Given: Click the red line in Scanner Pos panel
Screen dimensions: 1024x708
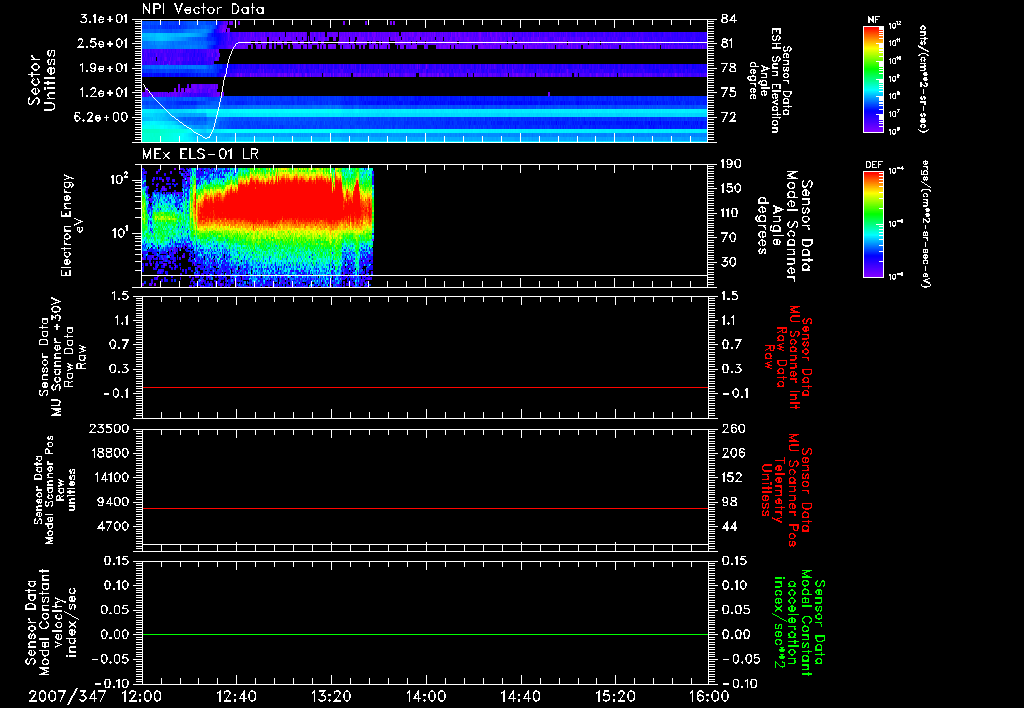Looking at the screenshot, I should [425, 508].
